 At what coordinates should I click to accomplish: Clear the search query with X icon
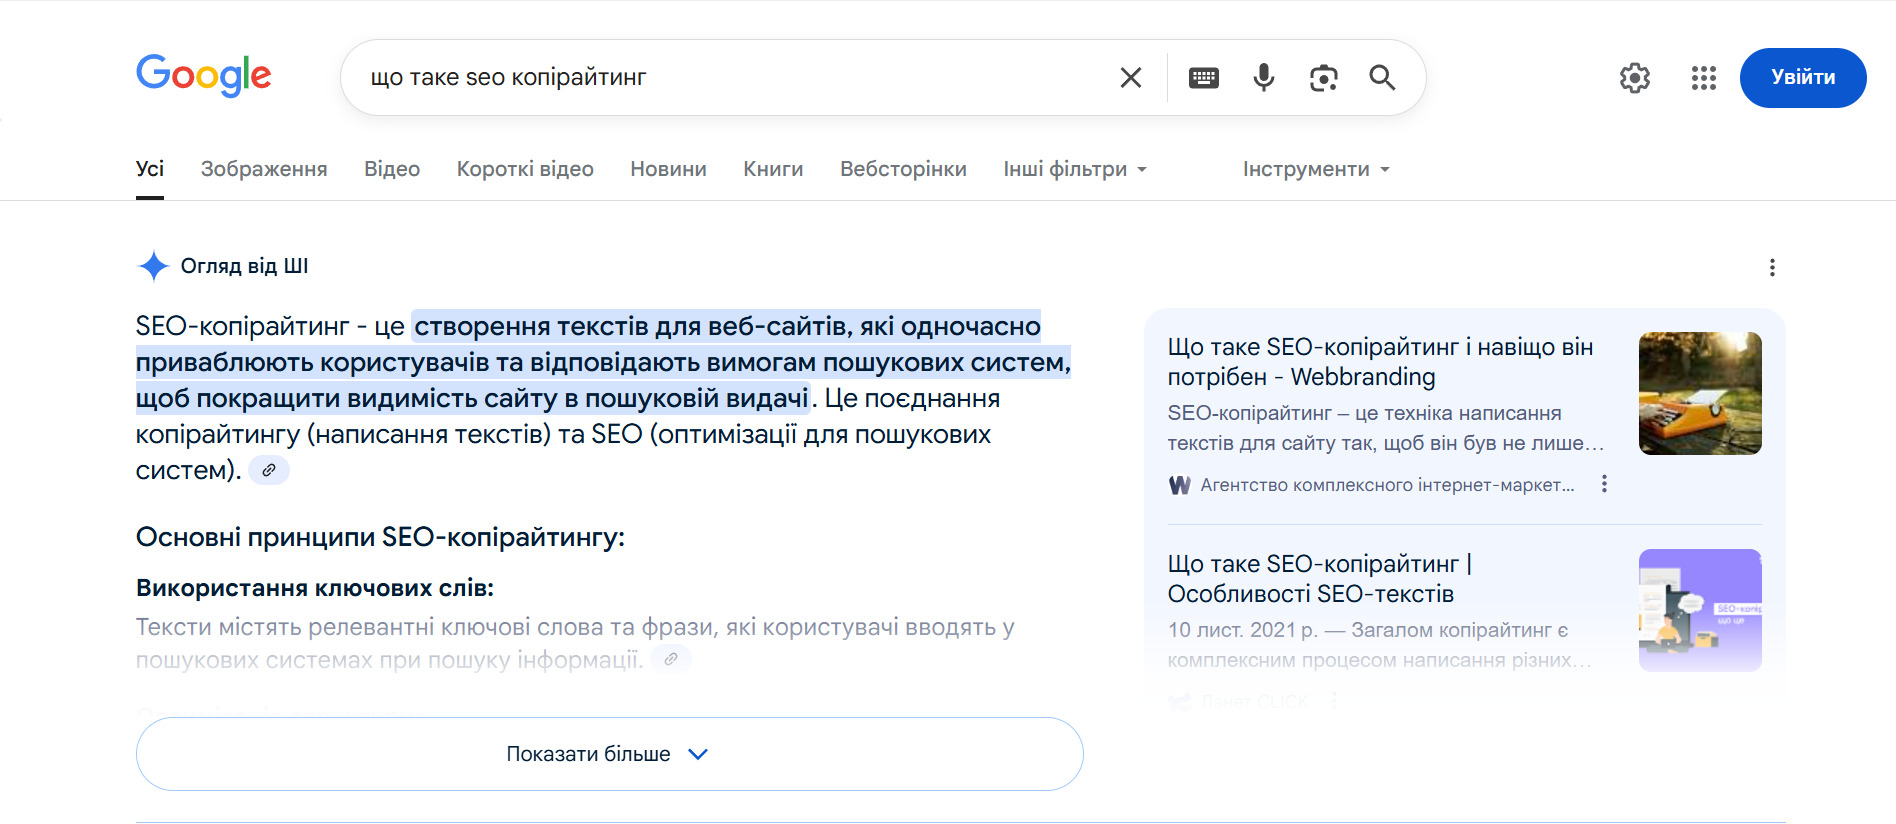[1131, 77]
